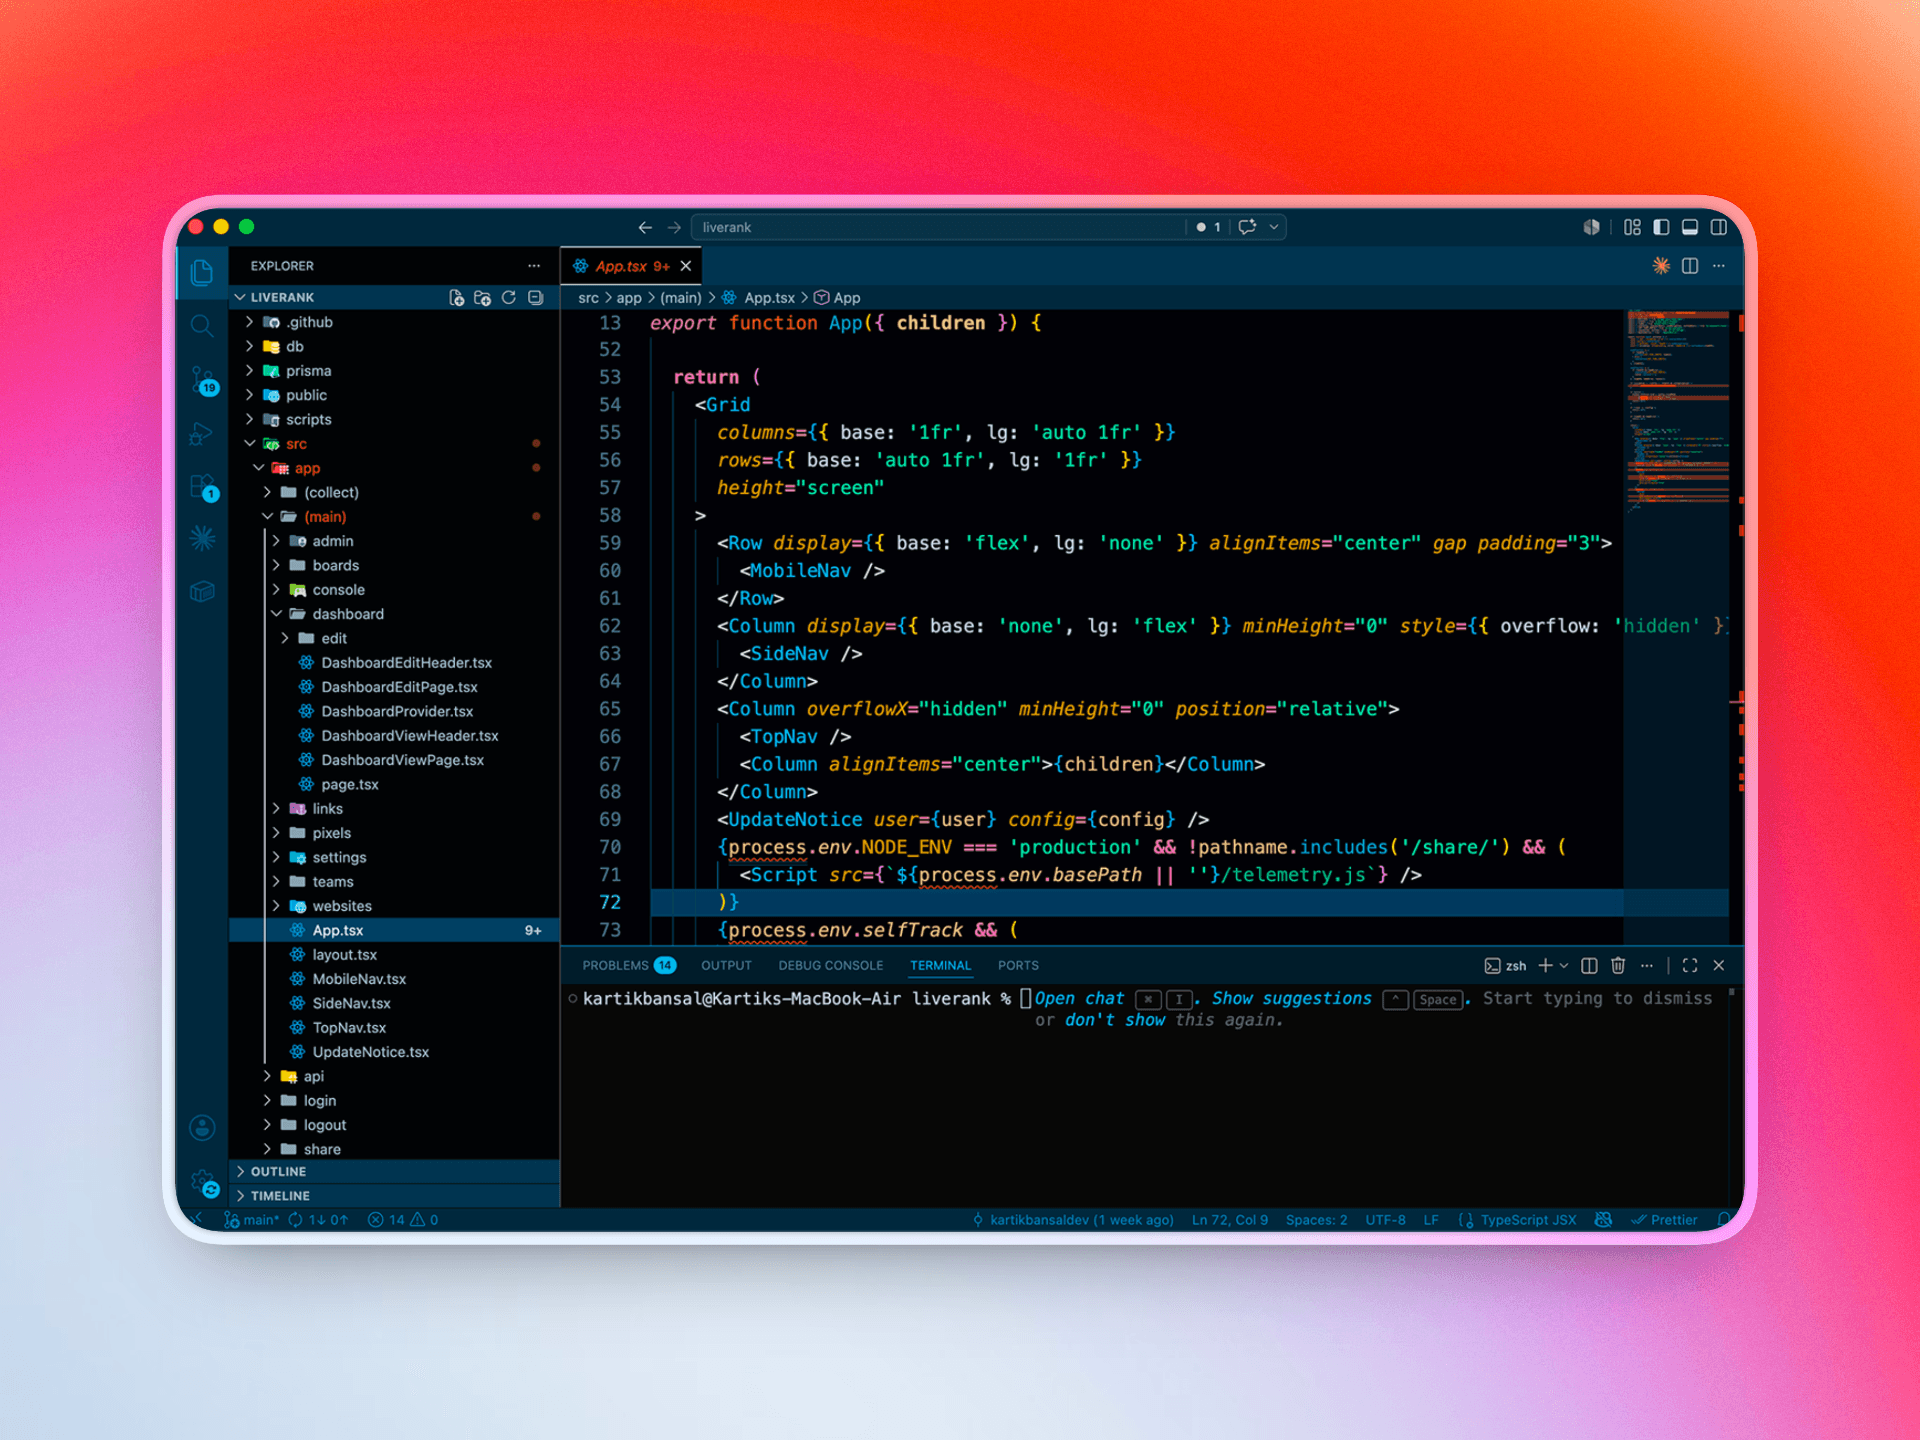Collapse all folders in Explorer
This screenshot has height=1440, width=1920.
[536, 298]
